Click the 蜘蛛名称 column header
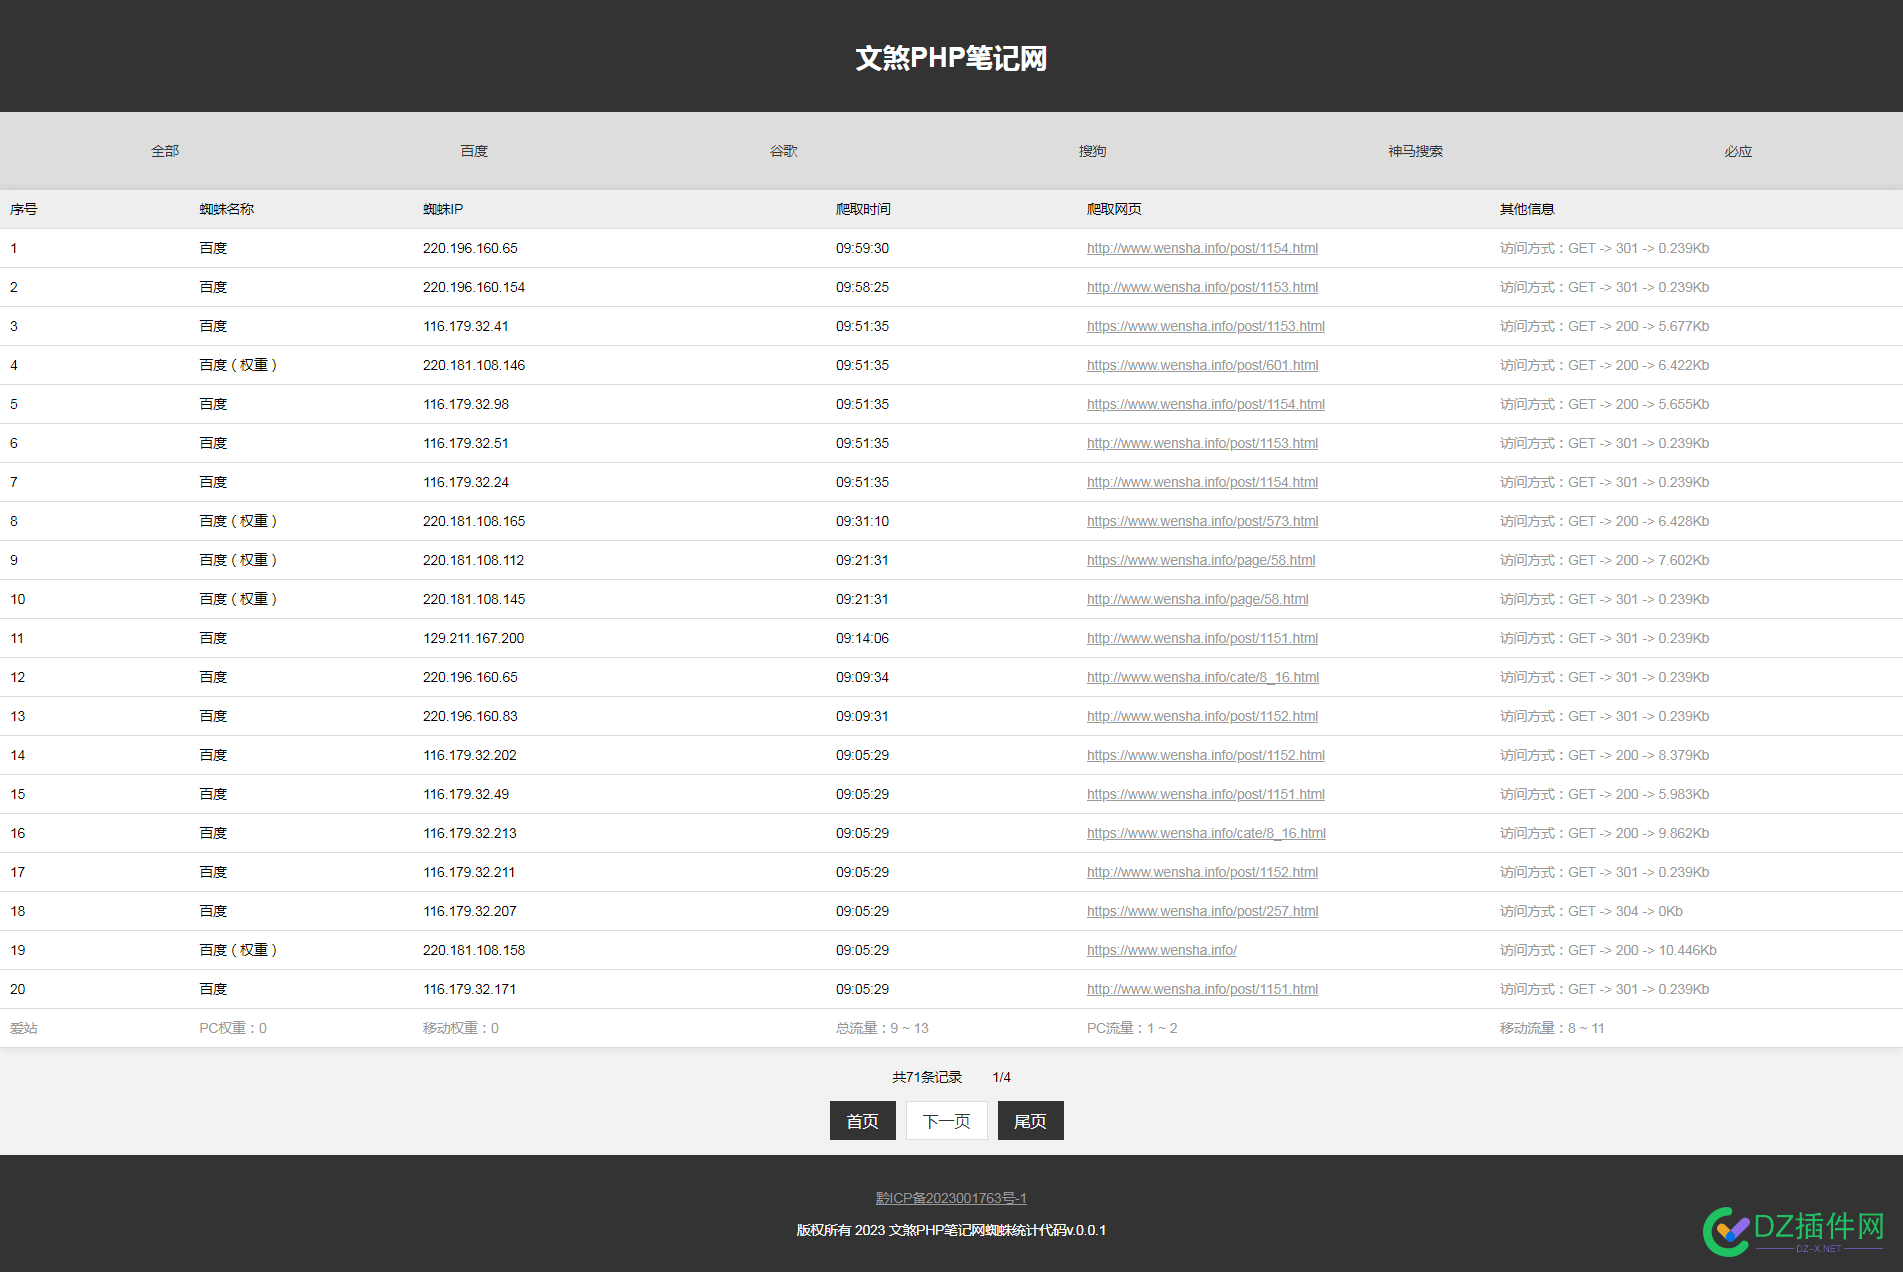1903x1272 pixels. point(226,209)
